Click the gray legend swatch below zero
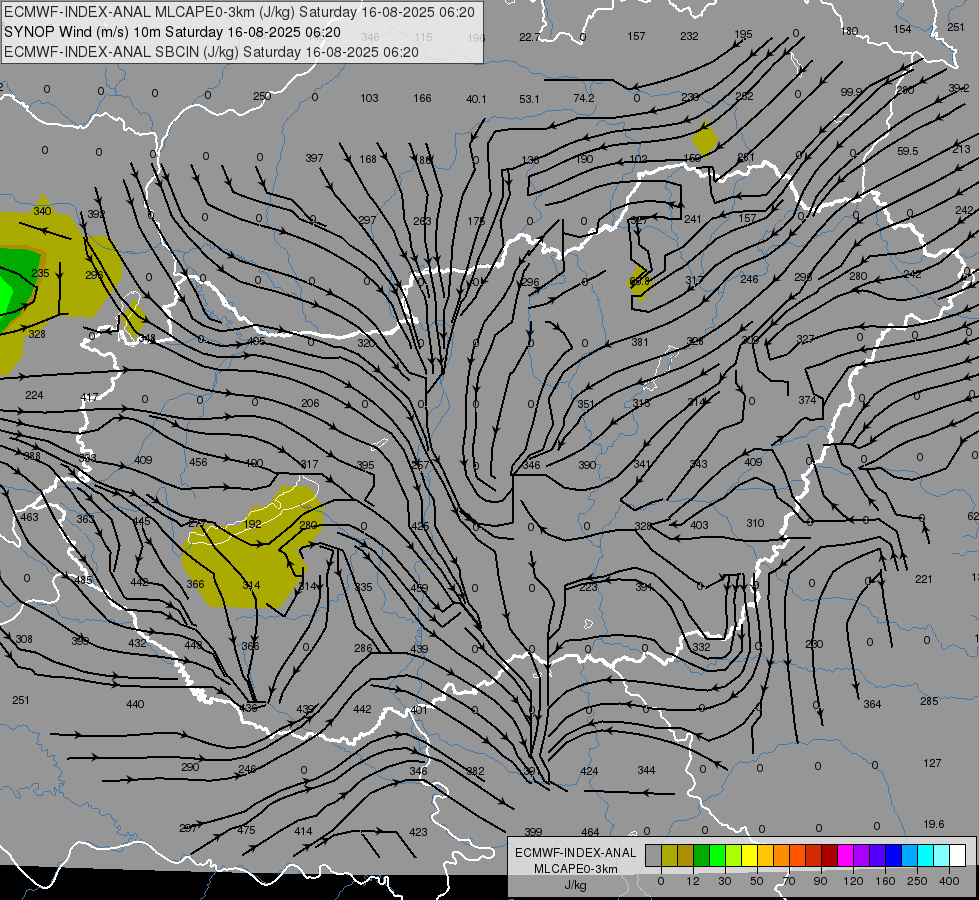The height and width of the screenshot is (900, 979). point(653,856)
